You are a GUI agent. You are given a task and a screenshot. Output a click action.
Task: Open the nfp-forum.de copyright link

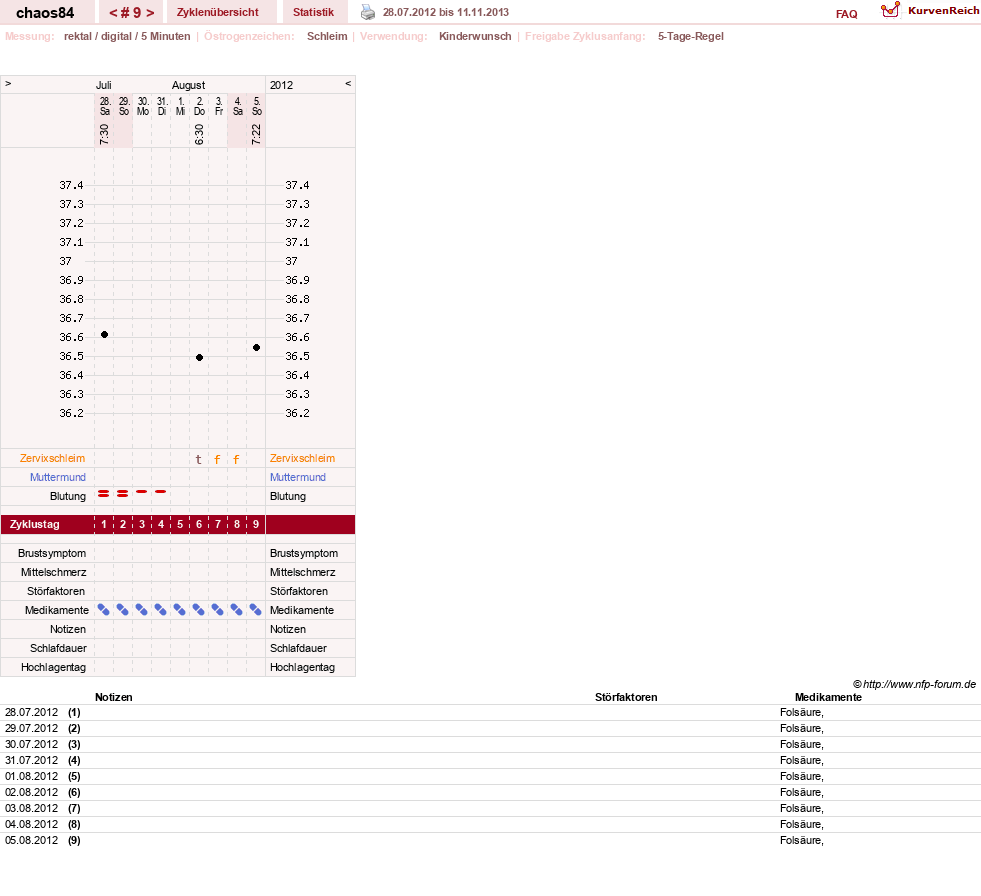pyautogui.click(x=914, y=684)
